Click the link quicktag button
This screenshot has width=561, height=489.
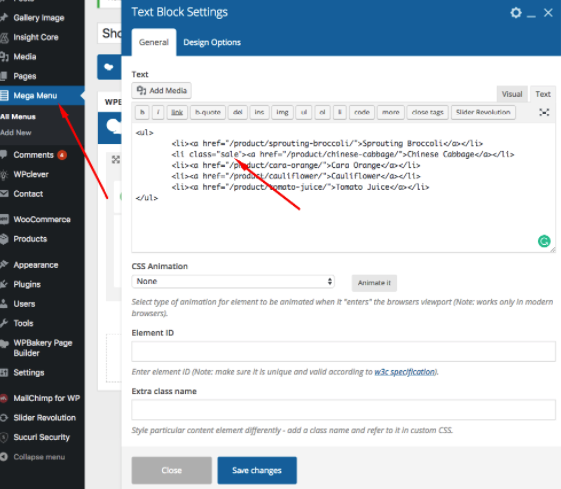[177, 112]
